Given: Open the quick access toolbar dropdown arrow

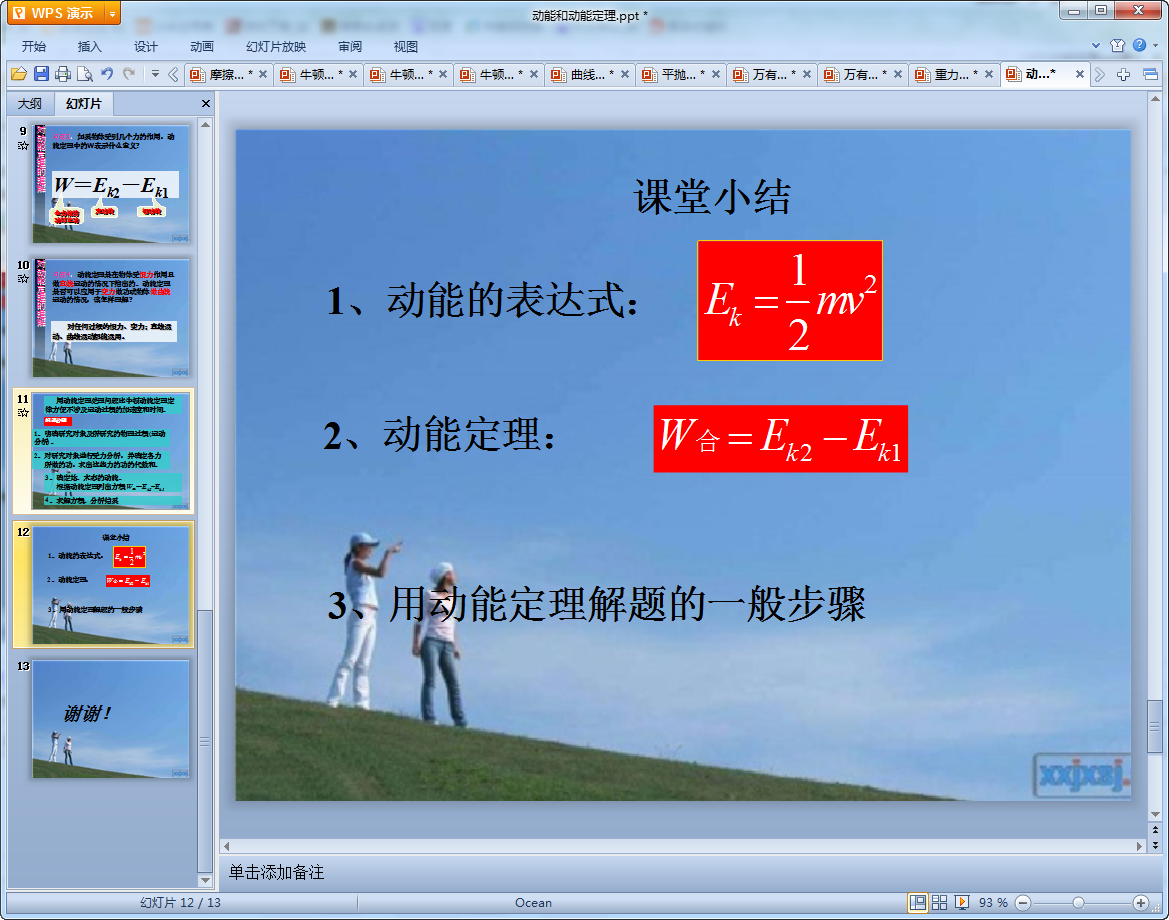Looking at the screenshot, I should tap(155, 73).
